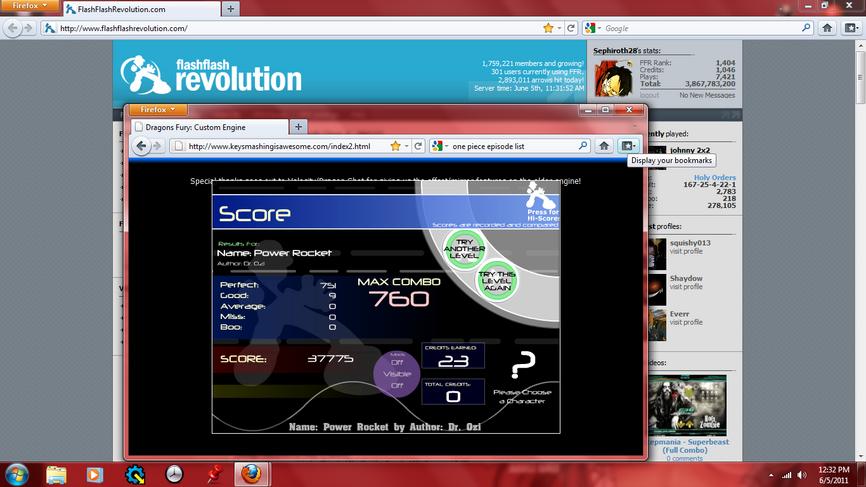This screenshot has width=866, height=487.
Task: Open a new tab beside Dragons Fury tab
Action: 298,127
